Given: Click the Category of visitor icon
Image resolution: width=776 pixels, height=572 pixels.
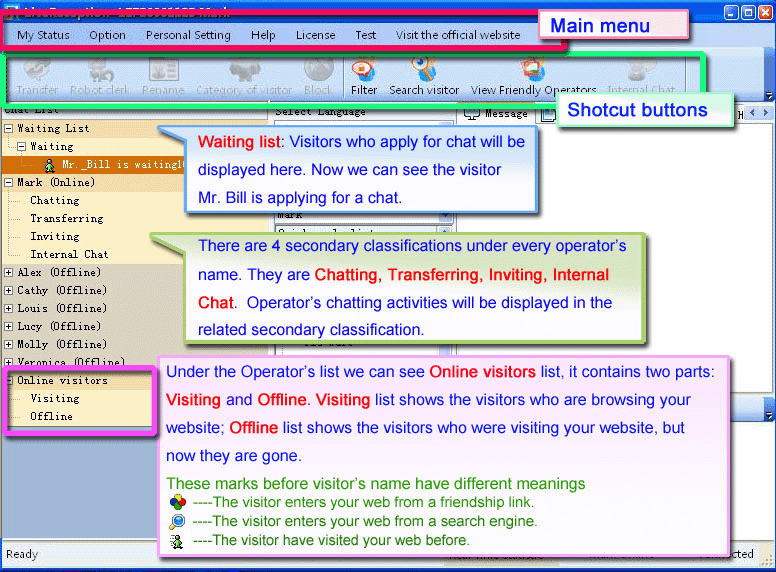Looking at the screenshot, I should [244, 77].
